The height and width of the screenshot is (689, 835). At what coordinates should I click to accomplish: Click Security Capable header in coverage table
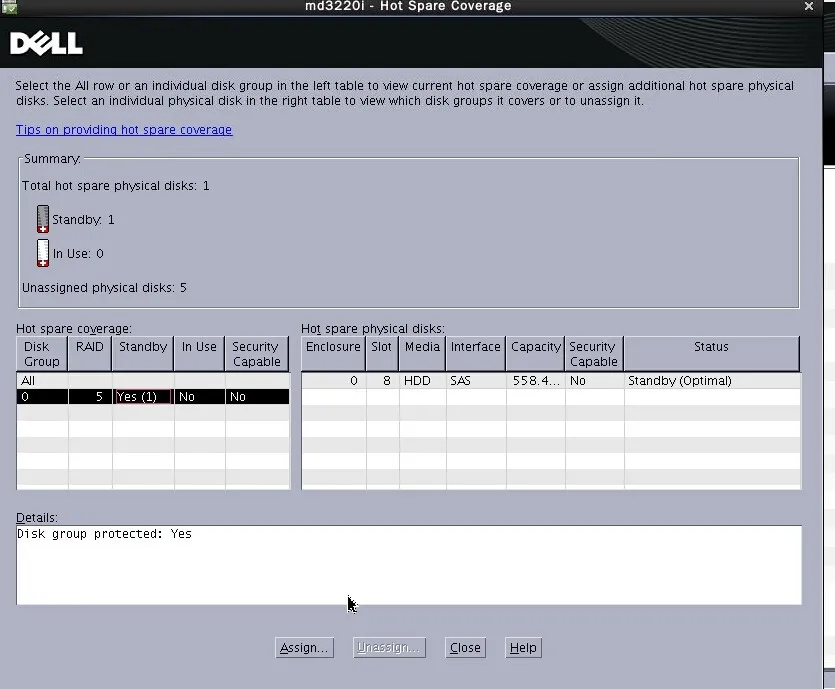[x=257, y=354]
